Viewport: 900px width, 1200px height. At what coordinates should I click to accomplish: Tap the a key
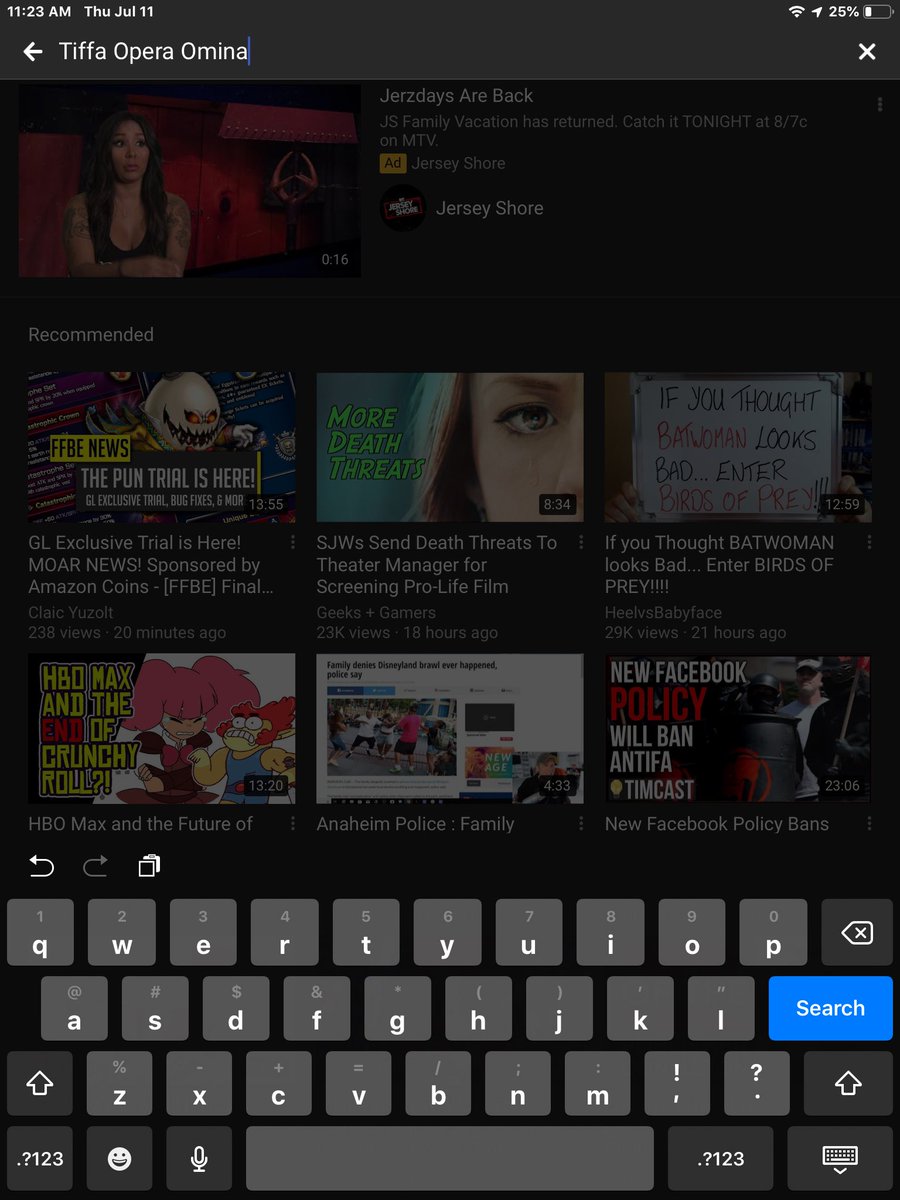click(74, 1008)
